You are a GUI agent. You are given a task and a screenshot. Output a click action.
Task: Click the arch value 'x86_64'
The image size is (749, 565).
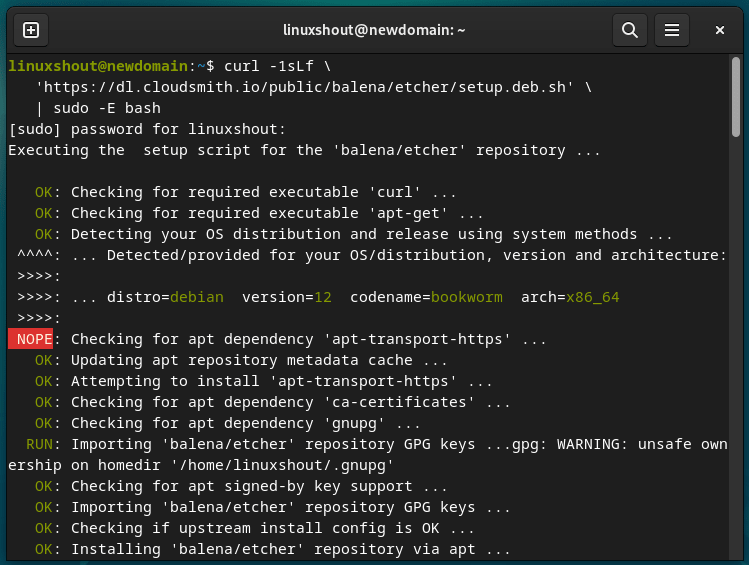[x=592, y=297]
